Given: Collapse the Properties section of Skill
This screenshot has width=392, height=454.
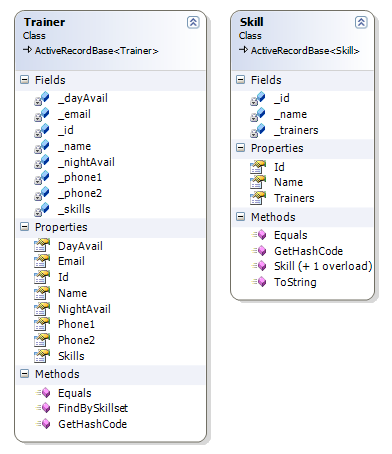Looking at the screenshot, I should 240,148.
